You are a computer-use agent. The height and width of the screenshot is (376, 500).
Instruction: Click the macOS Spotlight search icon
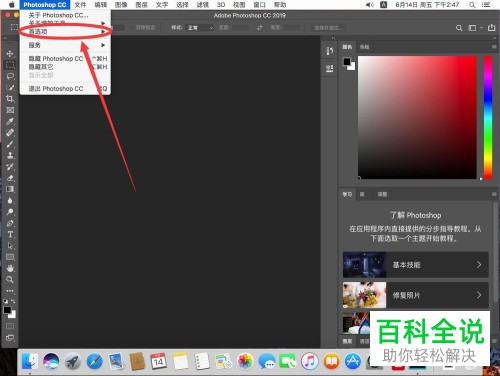coord(472,5)
